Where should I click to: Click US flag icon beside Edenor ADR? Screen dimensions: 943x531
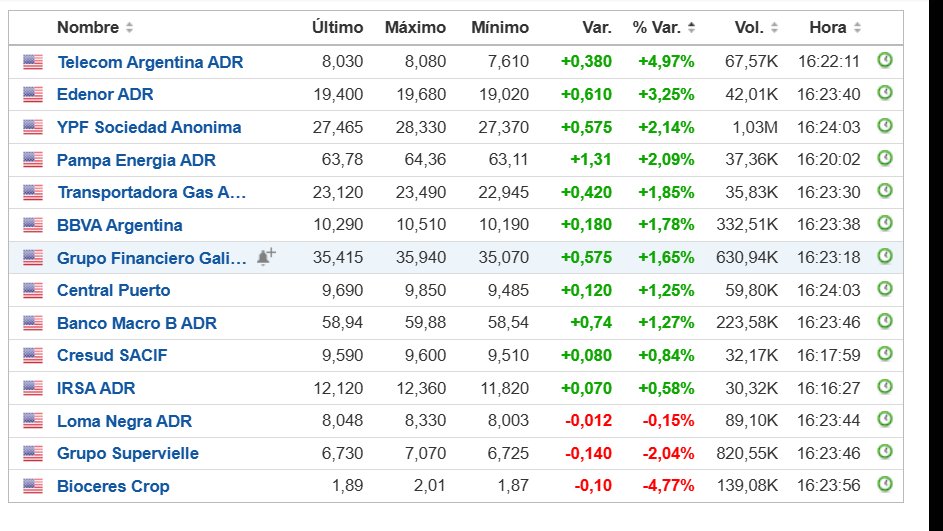click(33, 94)
